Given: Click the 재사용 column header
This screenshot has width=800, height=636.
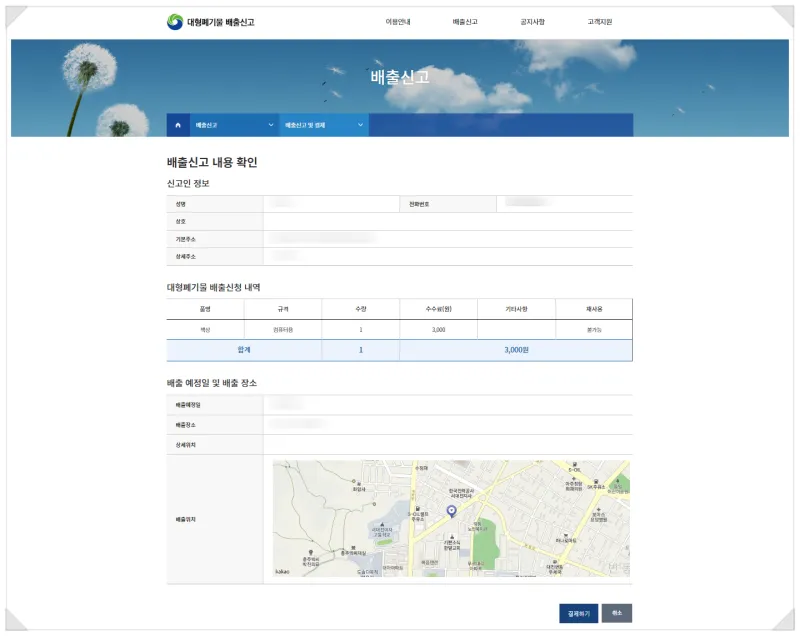Looking at the screenshot, I should (x=594, y=309).
